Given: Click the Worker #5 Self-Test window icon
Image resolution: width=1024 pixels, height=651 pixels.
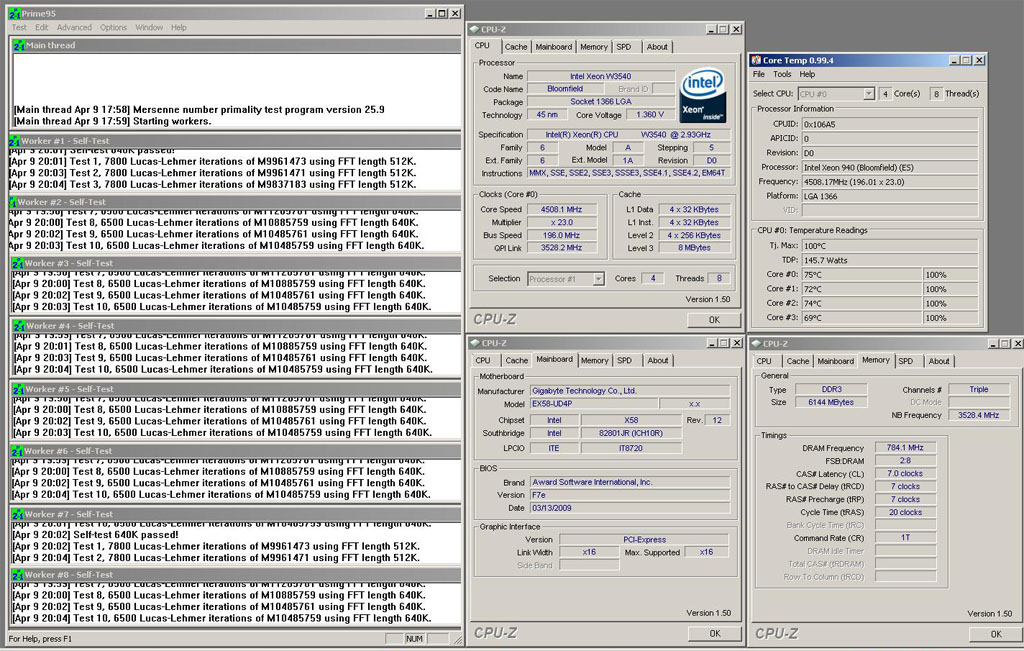Looking at the screenshot, I should [19, 389].
